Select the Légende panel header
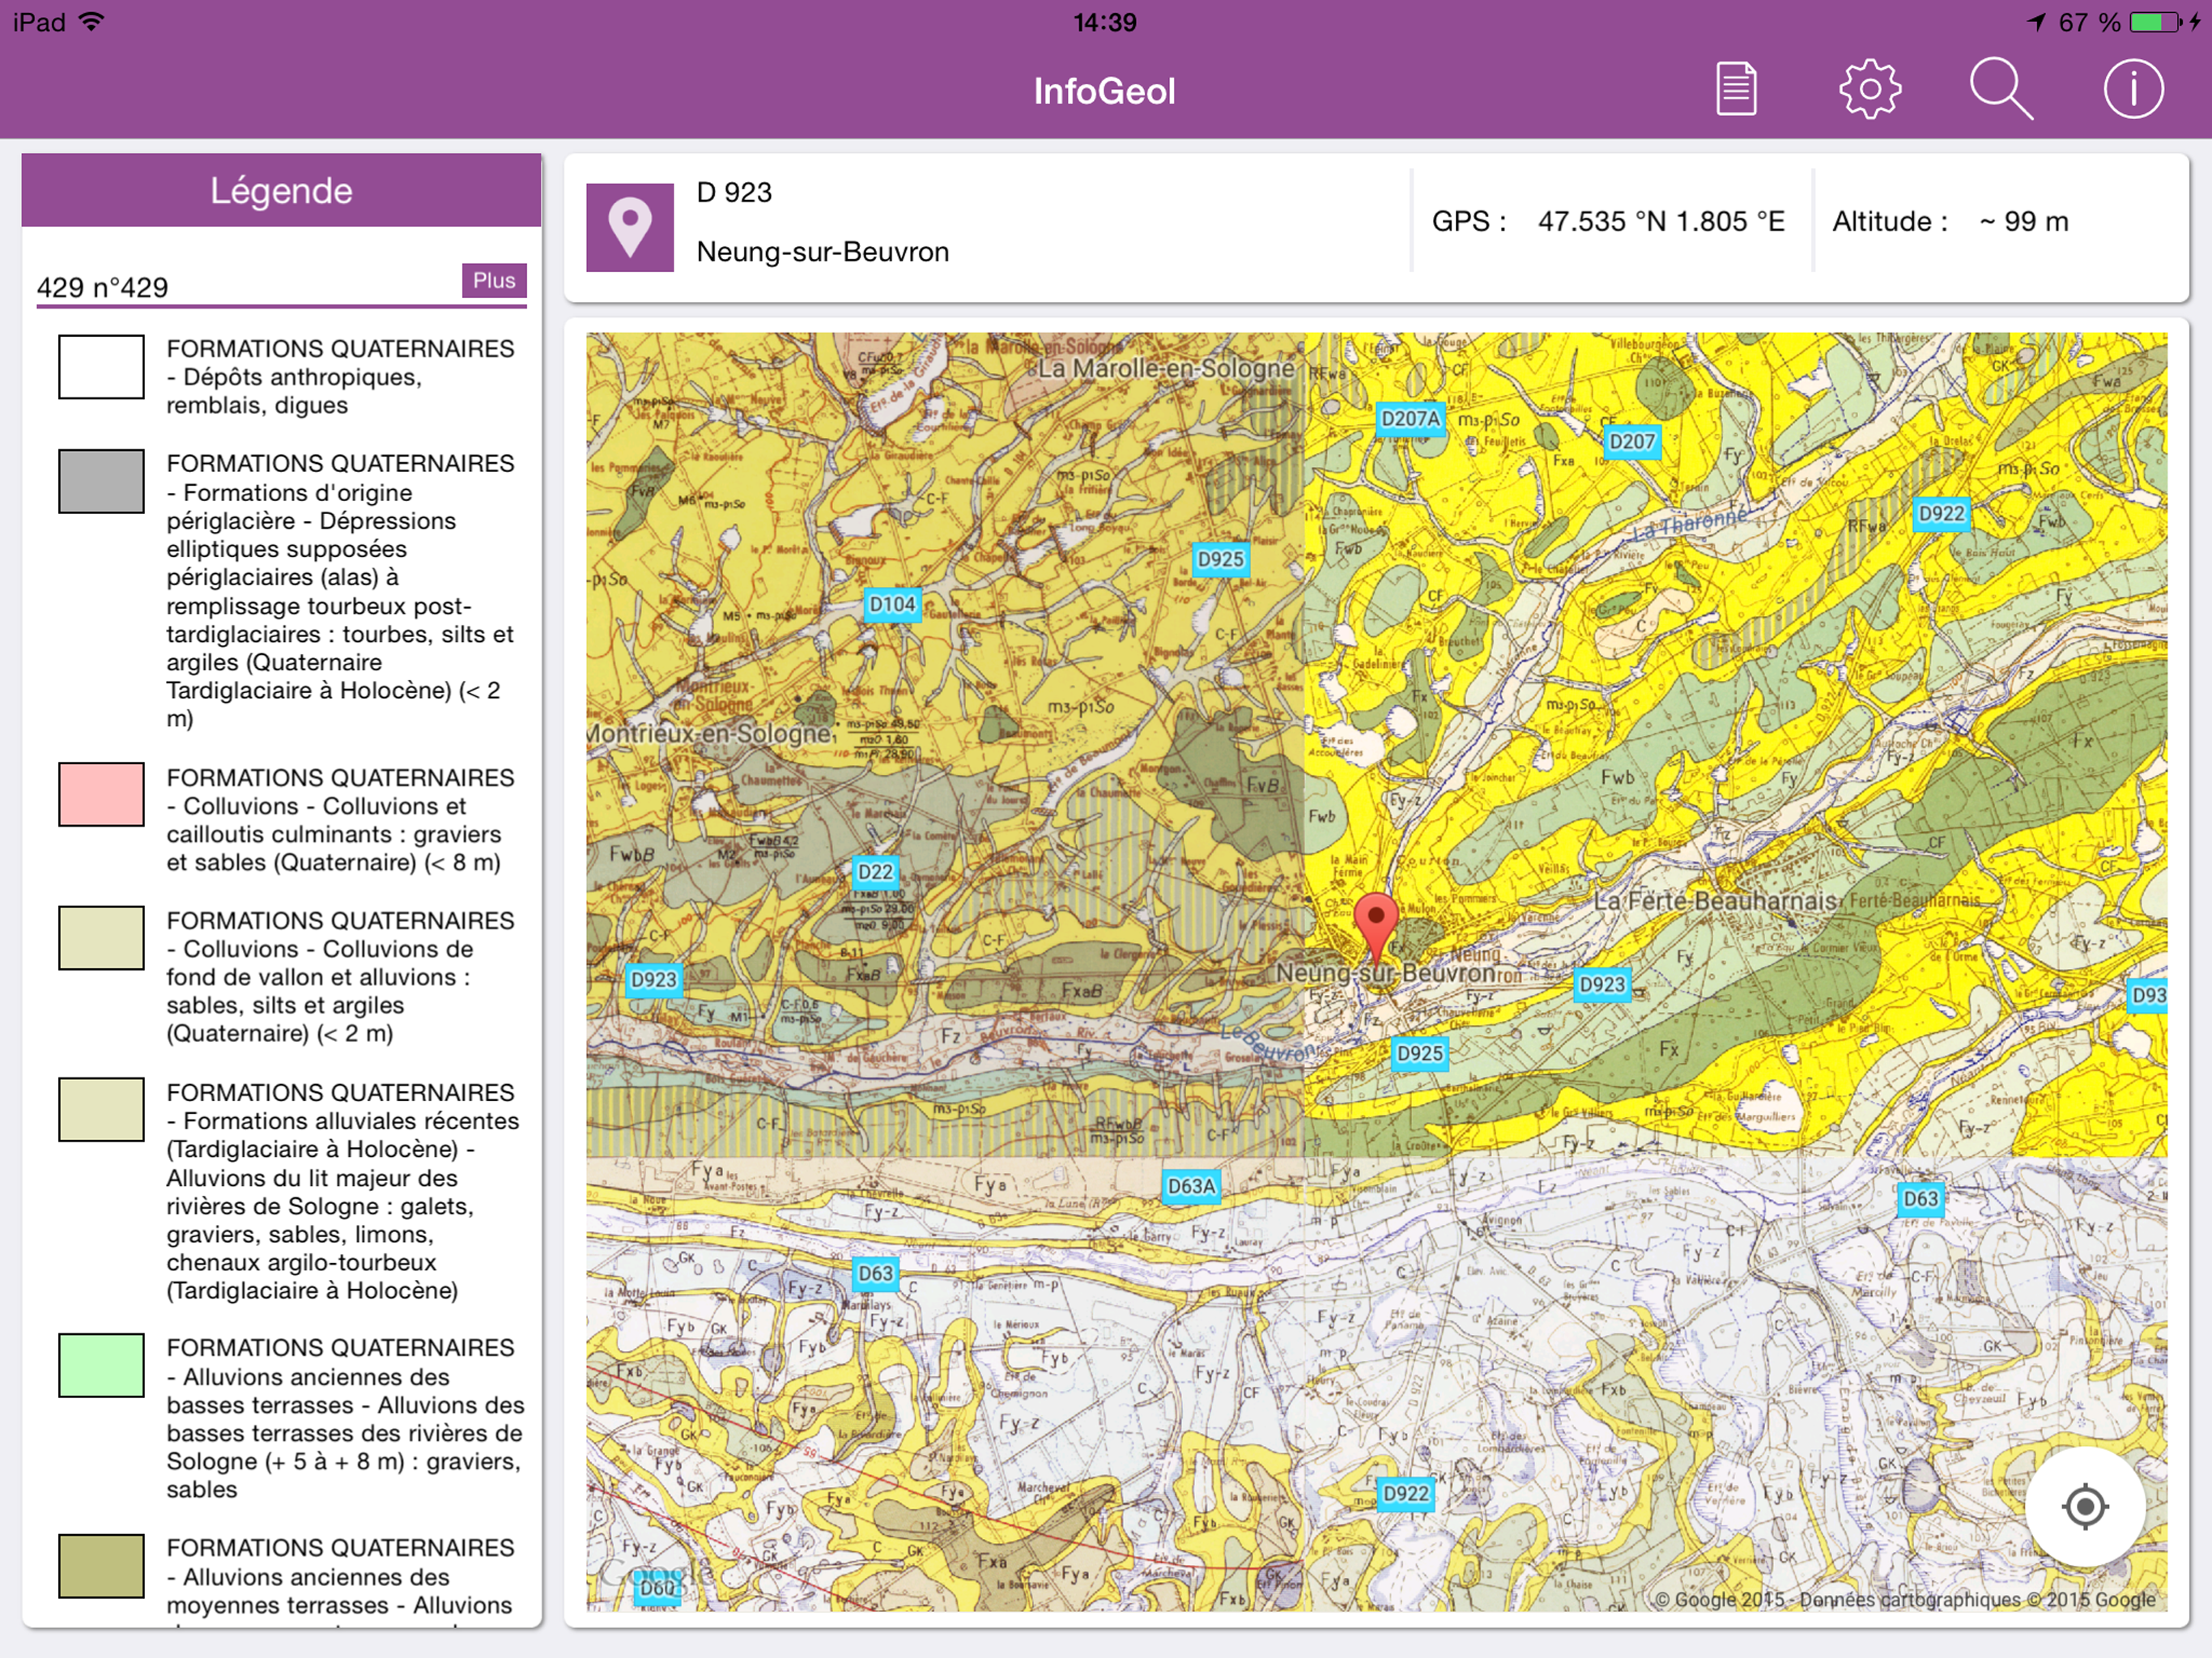Screen dimensions: 2212x1658 [281, 190]
